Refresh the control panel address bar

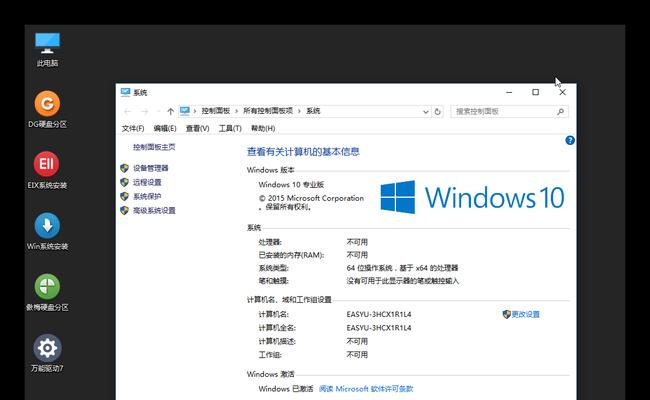pos(438,112)
